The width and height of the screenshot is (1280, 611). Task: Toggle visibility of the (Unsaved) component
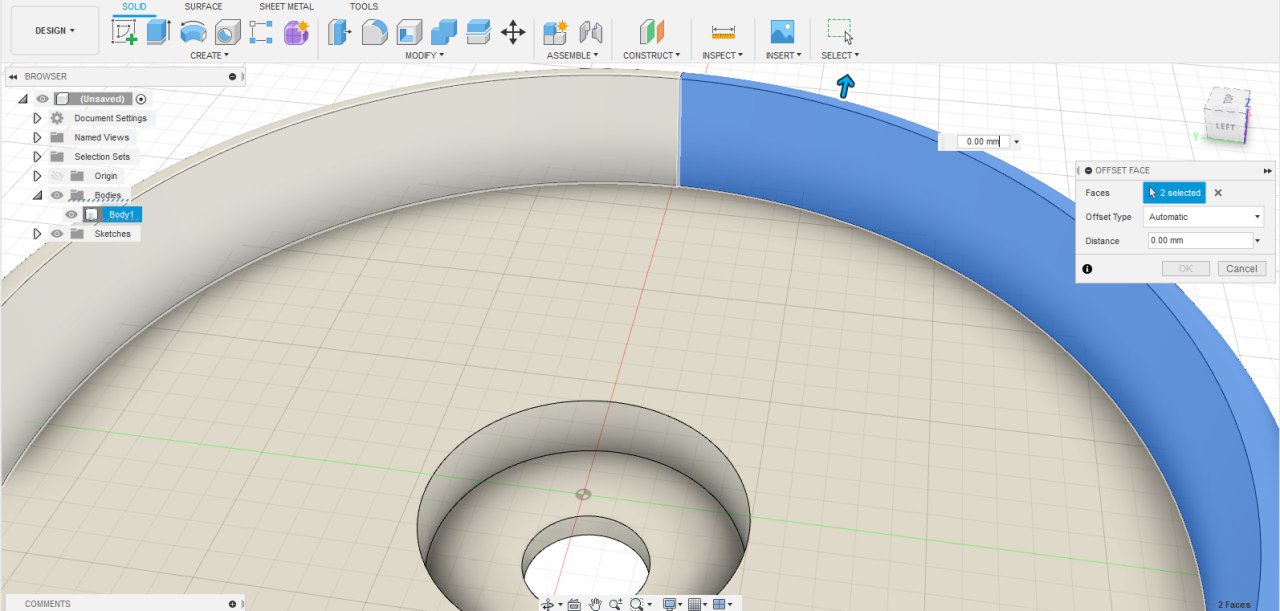tap(42, 99)
